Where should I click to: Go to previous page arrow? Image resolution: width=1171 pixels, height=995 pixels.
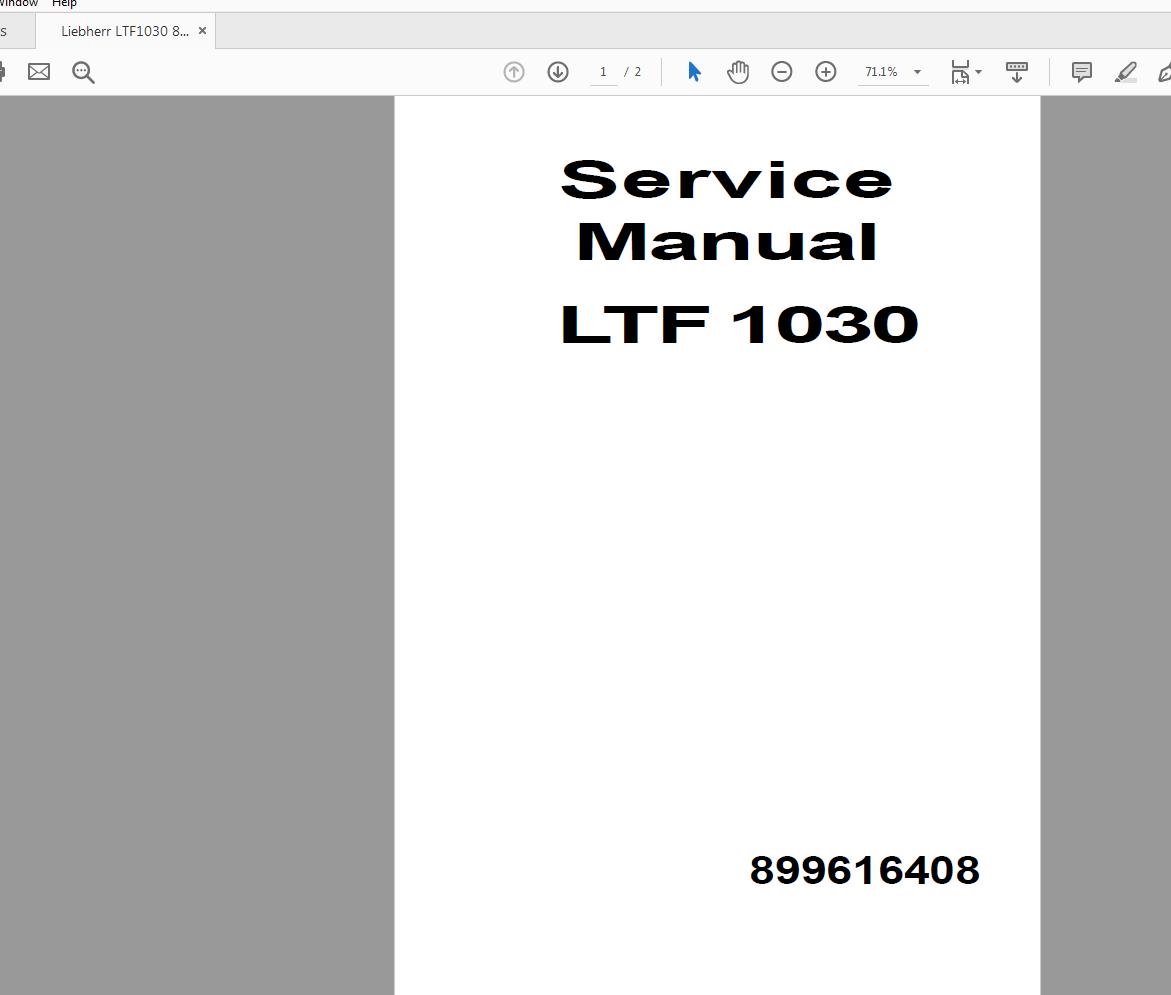point(514,72)
